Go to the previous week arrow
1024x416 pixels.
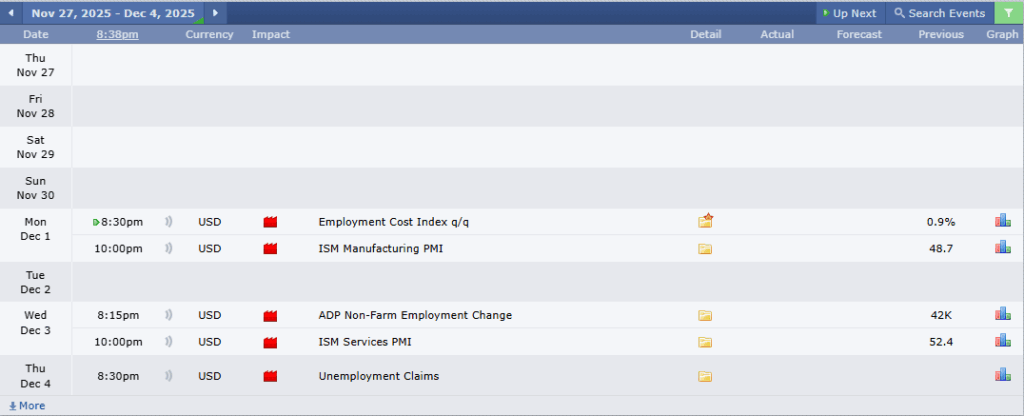pyautogui.click(x=12, y=13)
